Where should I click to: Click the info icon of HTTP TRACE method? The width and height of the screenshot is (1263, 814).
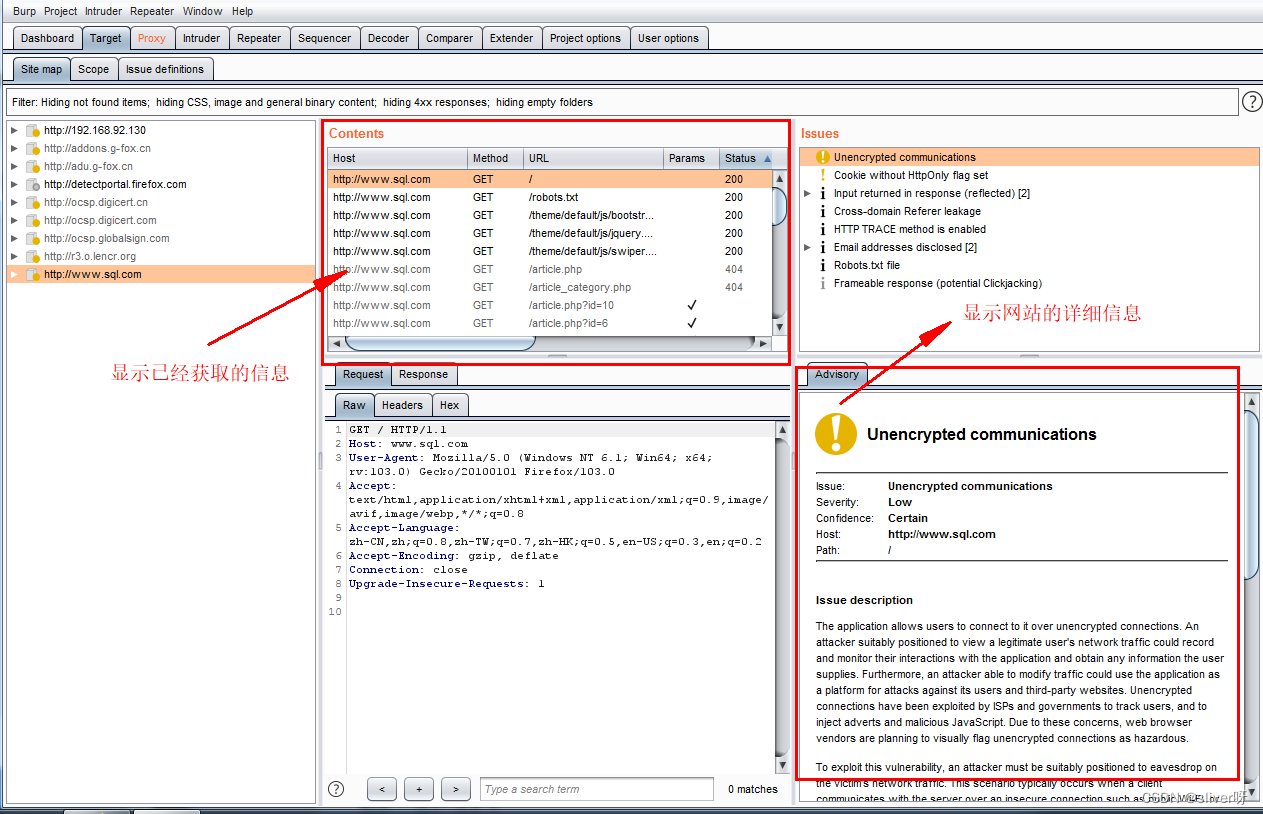pyautogui.click(x=823, y=229)
